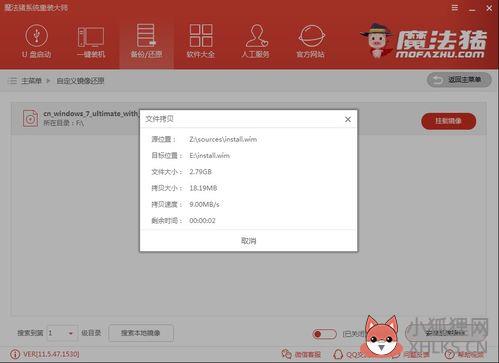Search local images with 搜索本地镜像
Screen dimensions: 499x363
click(141, 333)
